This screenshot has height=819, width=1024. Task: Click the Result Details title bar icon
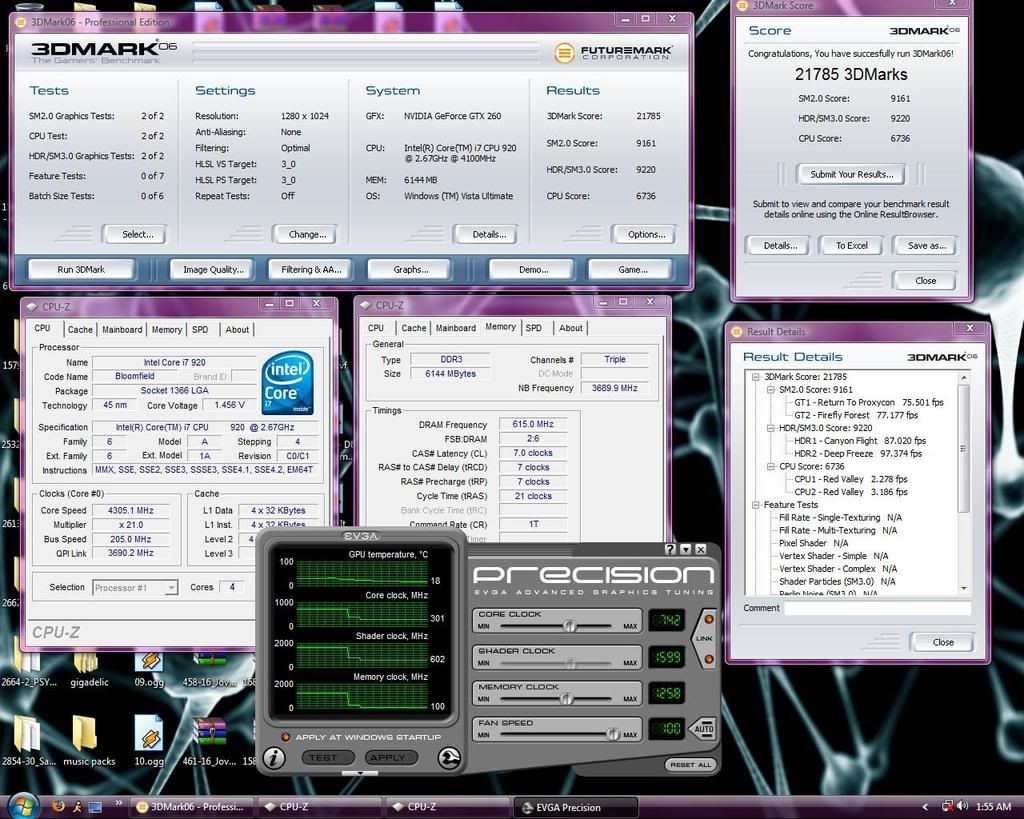pyautogui.click(x=737, y=331)
